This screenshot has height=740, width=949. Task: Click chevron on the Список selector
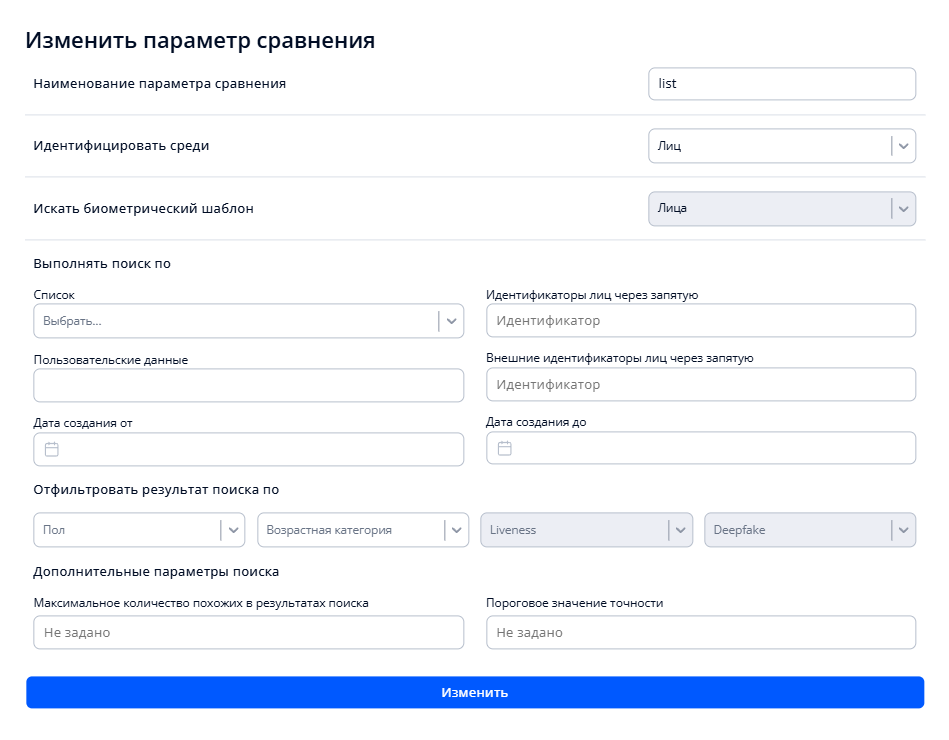point(452,320)
